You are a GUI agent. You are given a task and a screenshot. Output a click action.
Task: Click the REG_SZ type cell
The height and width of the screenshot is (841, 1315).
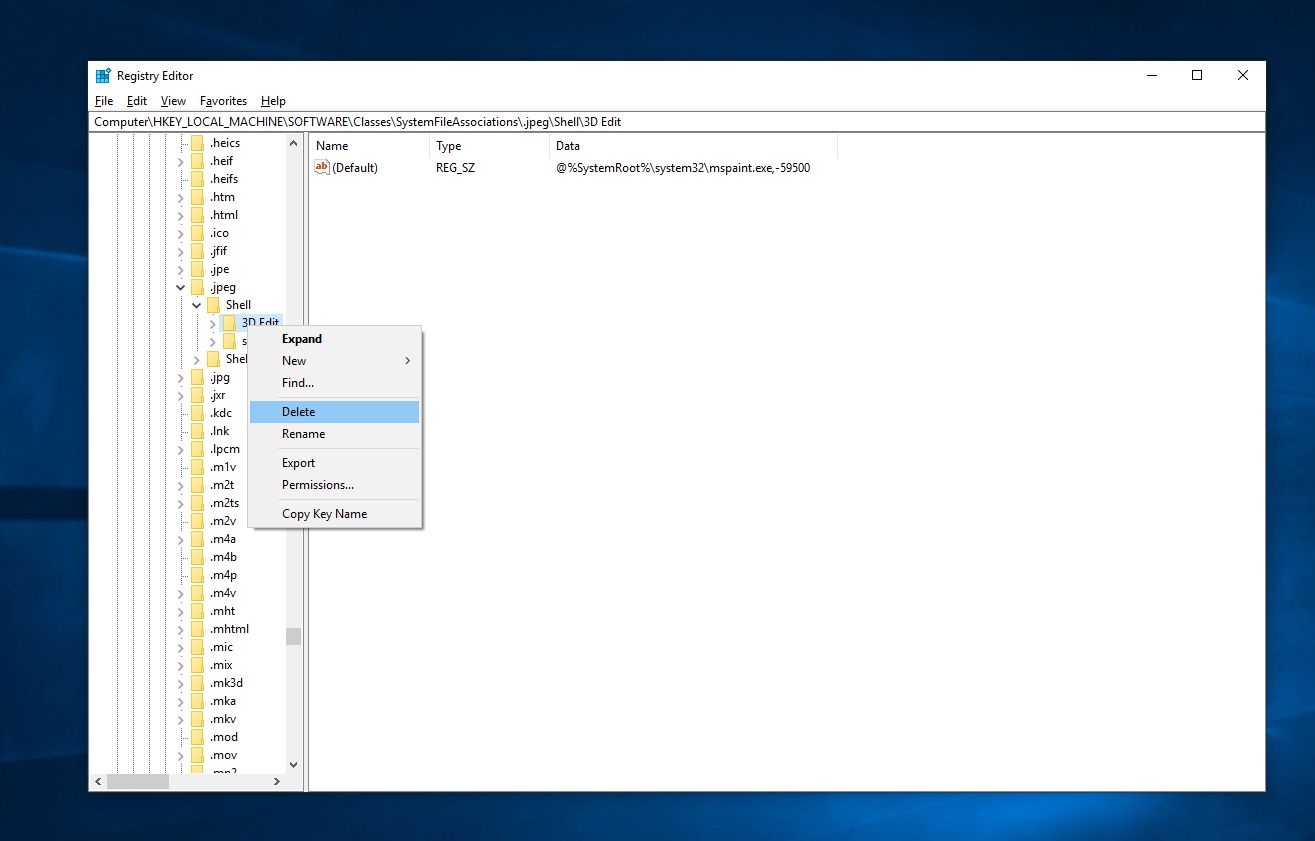click(x=456, y=168)
